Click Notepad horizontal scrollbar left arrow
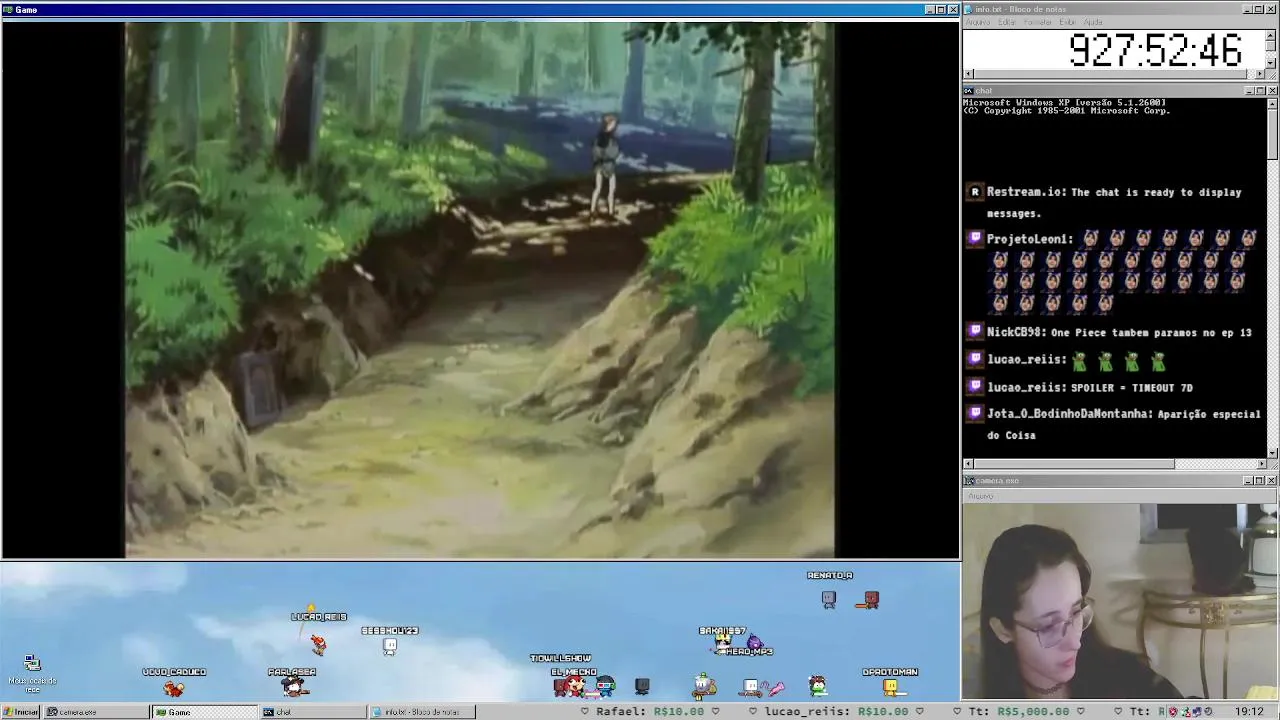This screenshot has height=720, width=1280. 968,74
